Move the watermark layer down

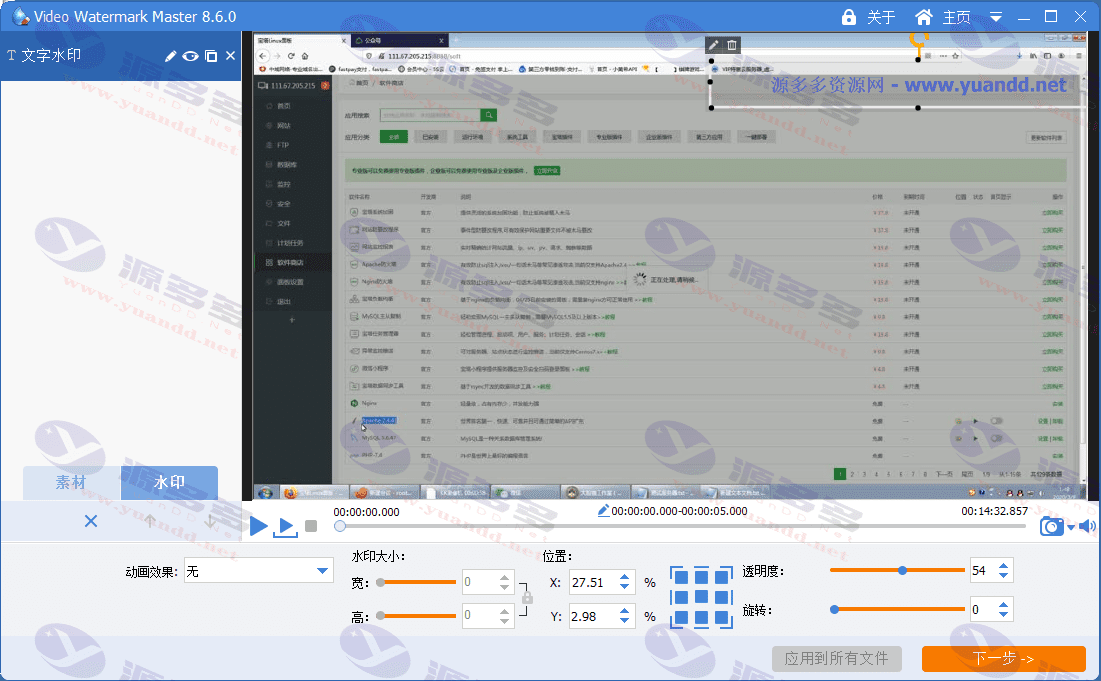210,521
